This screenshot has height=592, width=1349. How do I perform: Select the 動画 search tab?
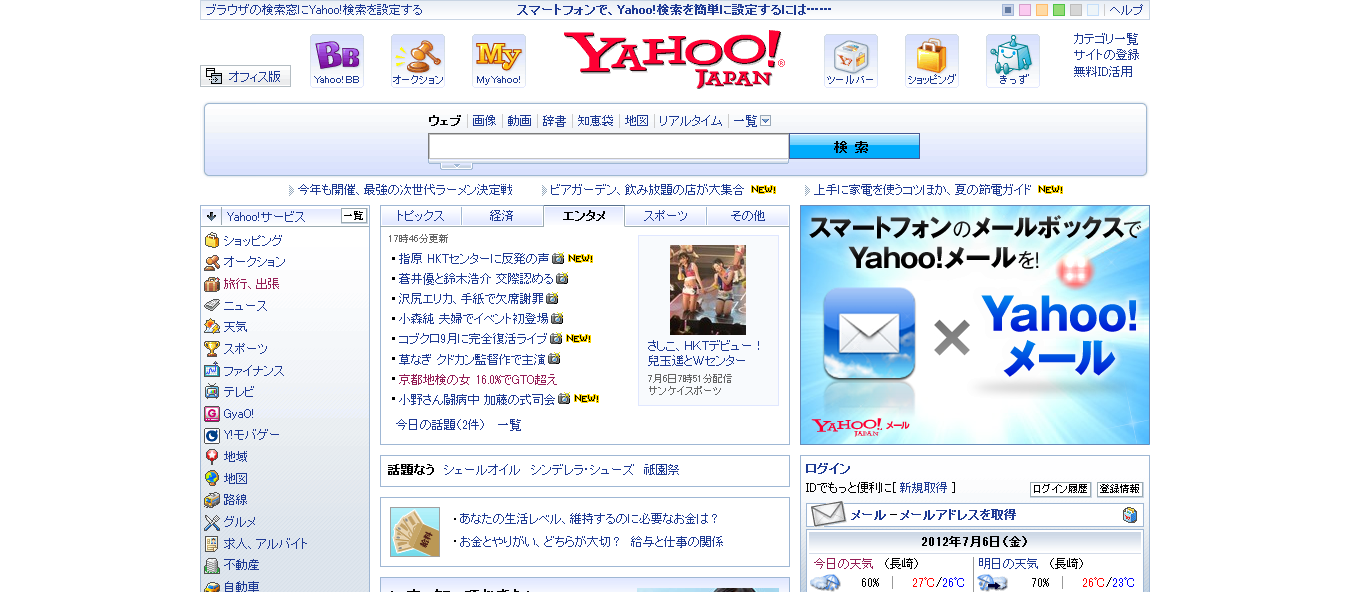519,121
